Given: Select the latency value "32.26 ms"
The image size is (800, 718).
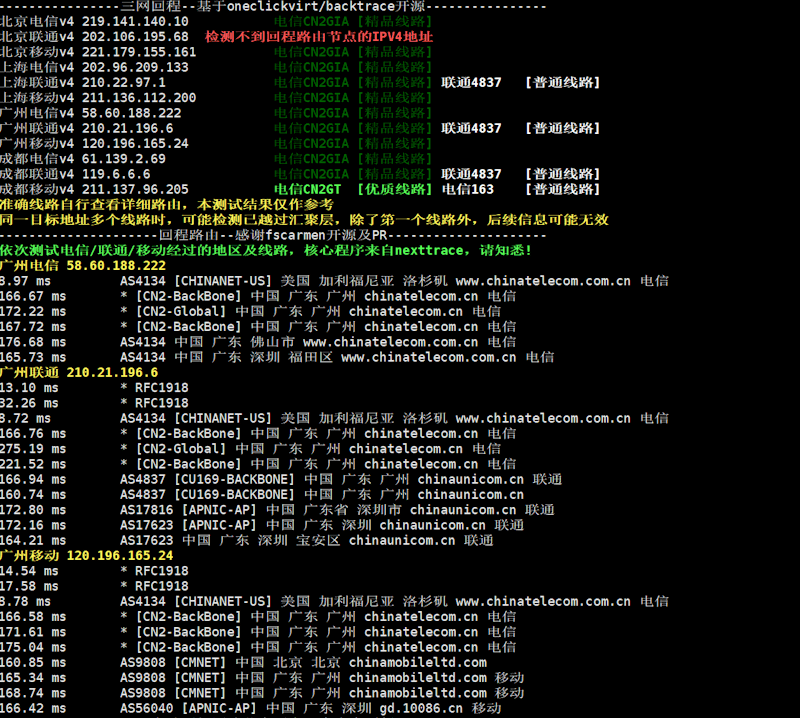Looking at the screenshot, I should click(x=29, y=404).
